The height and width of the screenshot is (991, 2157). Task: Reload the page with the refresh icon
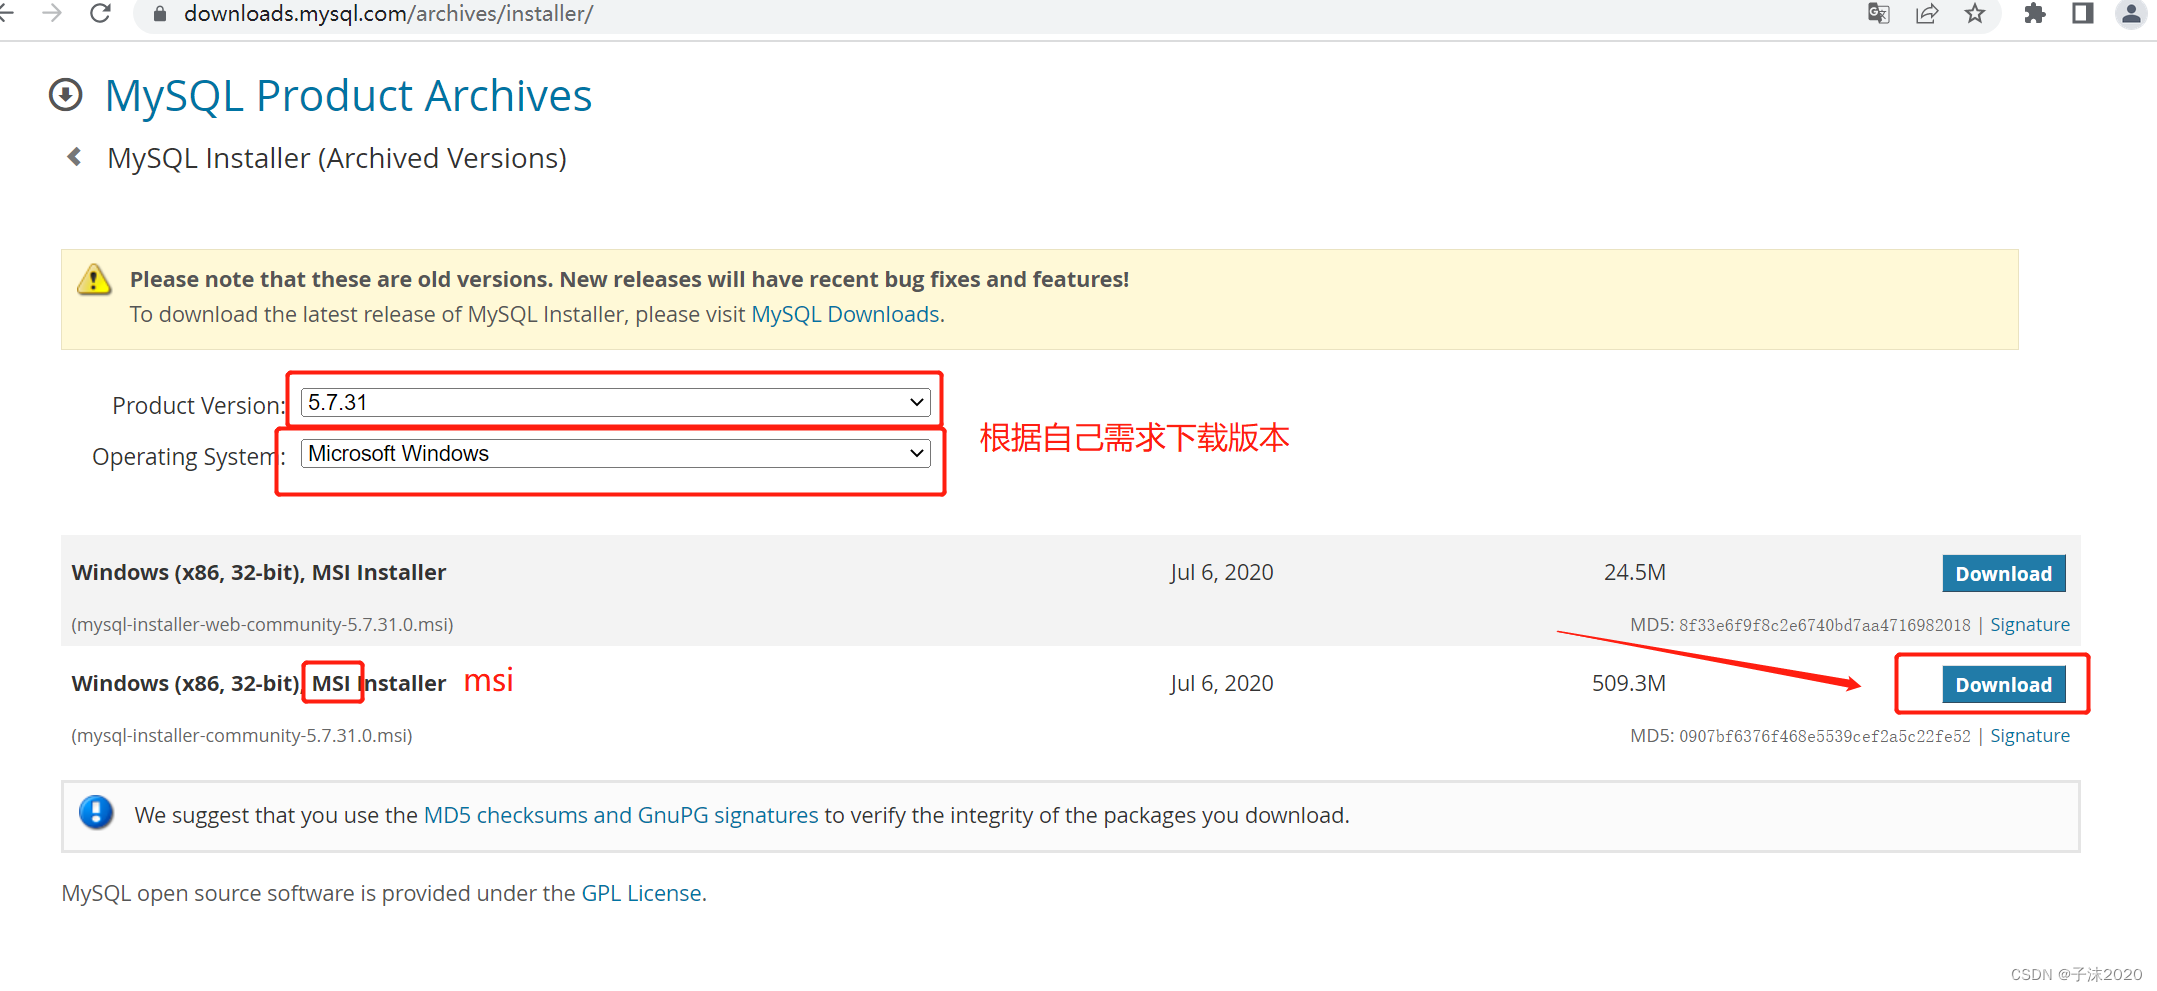tap(100, 13)
